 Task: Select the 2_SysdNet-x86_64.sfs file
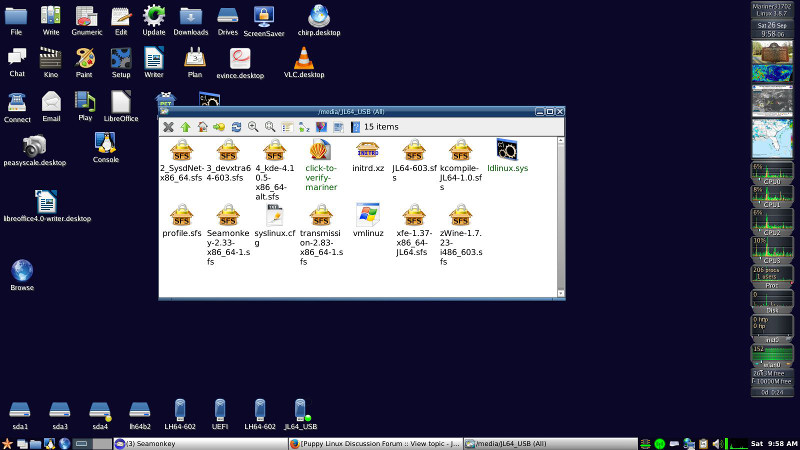pyautogui.click(x=182, y=161)
